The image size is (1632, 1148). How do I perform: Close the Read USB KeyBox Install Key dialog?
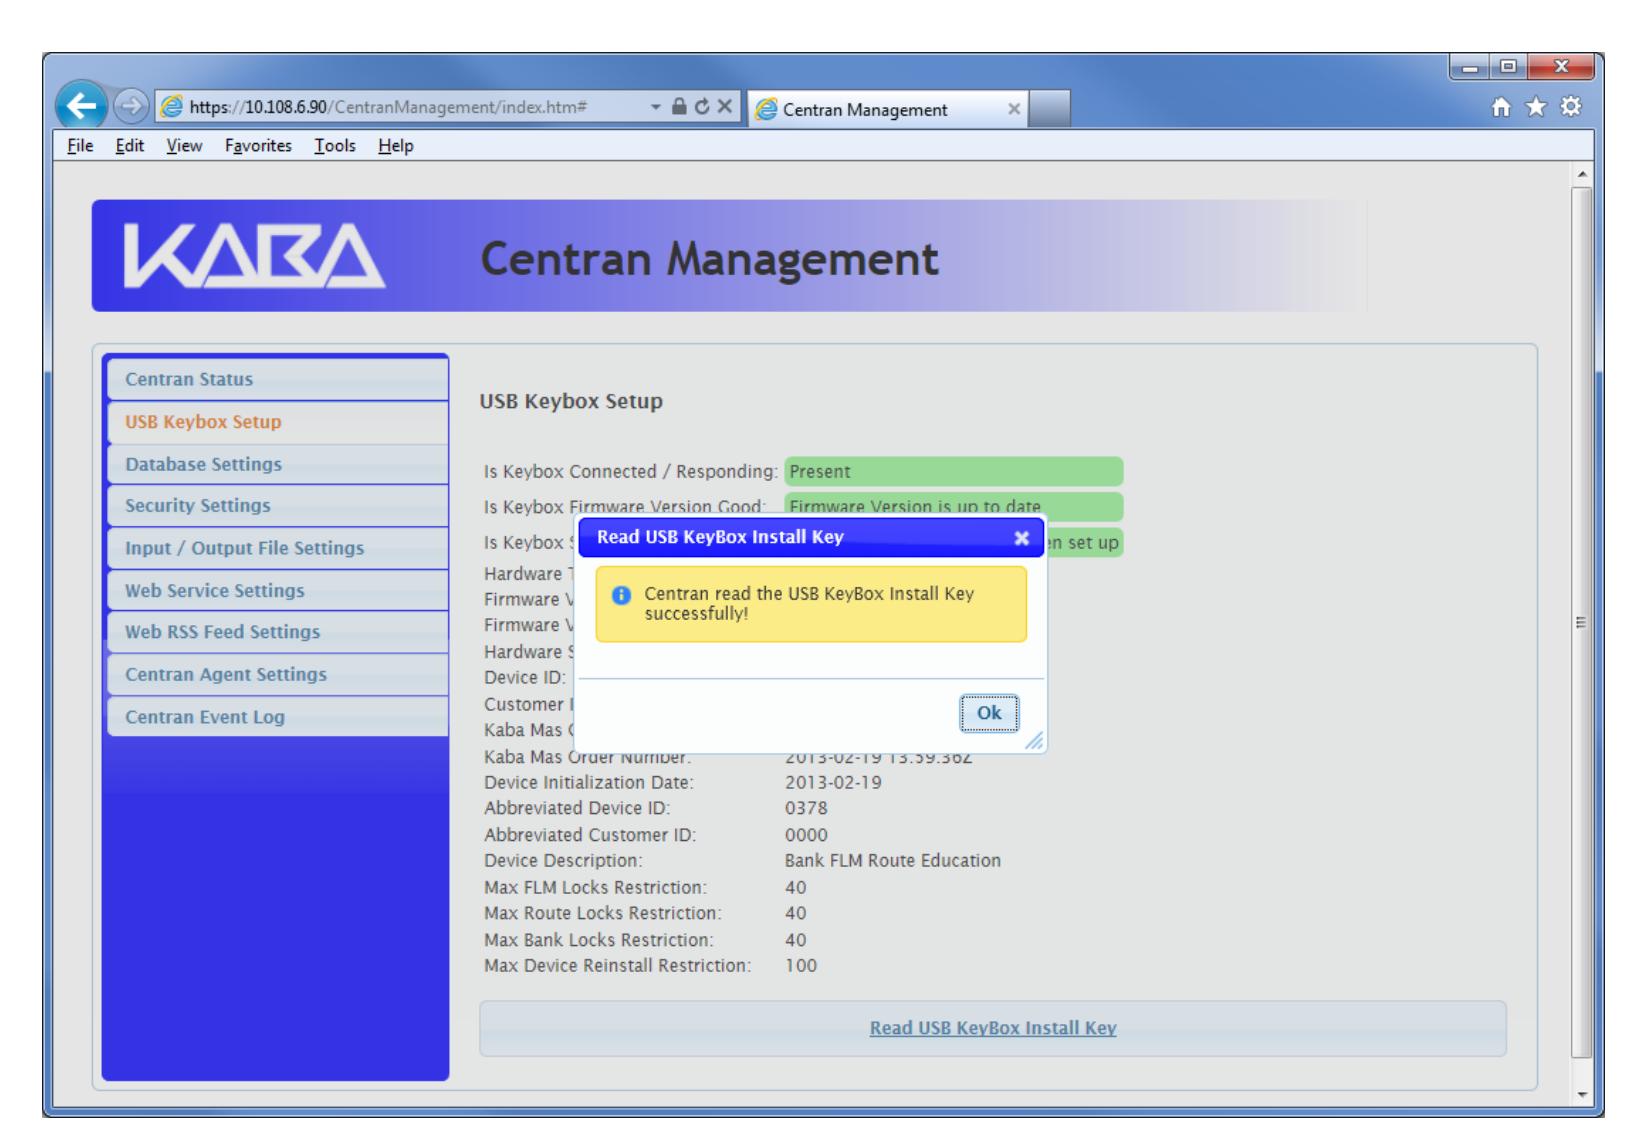pos(1021,538)
